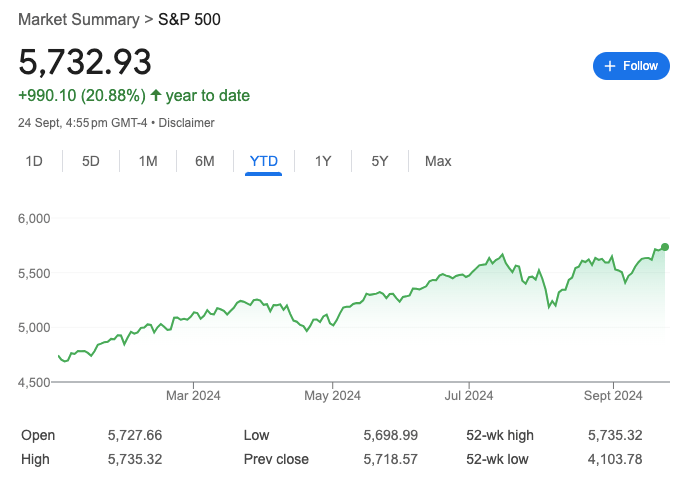
Task: Click the Jul 2024 axis label
Action: [x=469, y=396]
